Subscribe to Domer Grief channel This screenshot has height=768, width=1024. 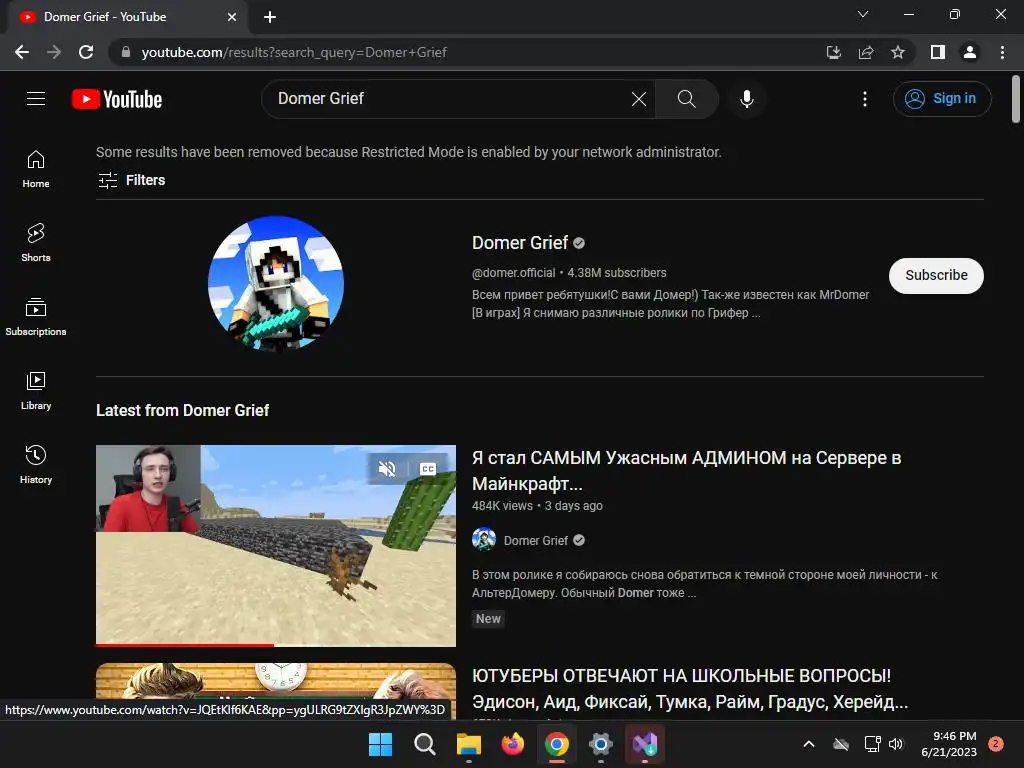click(x=936, y=276)
